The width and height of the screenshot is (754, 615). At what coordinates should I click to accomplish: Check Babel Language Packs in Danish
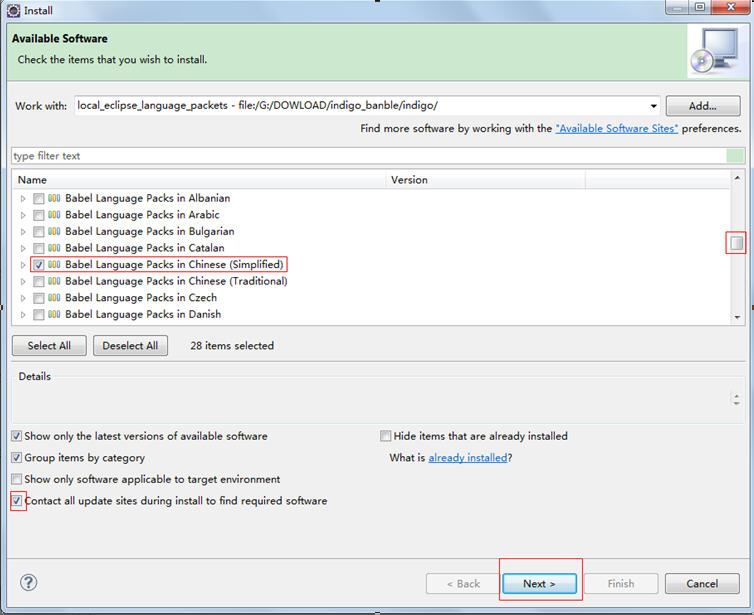[38, 314]
